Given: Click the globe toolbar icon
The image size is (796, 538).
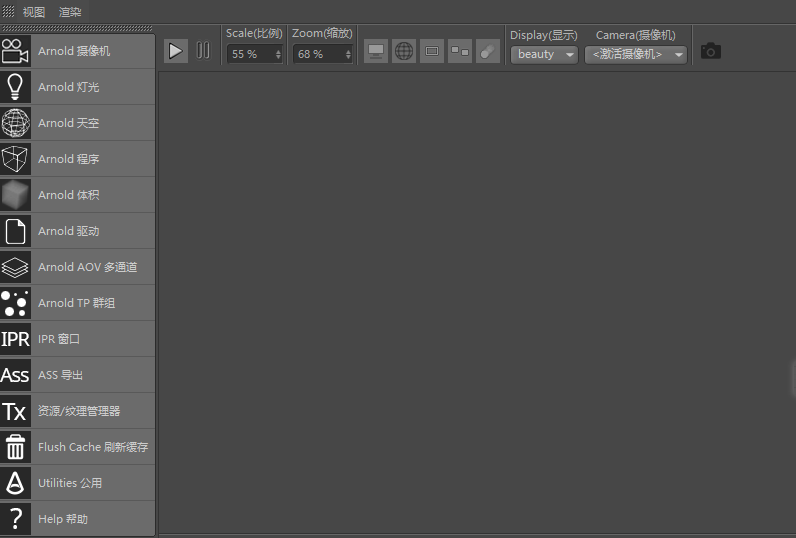Looking at the screenshot, I should click(x=404, y=51).
